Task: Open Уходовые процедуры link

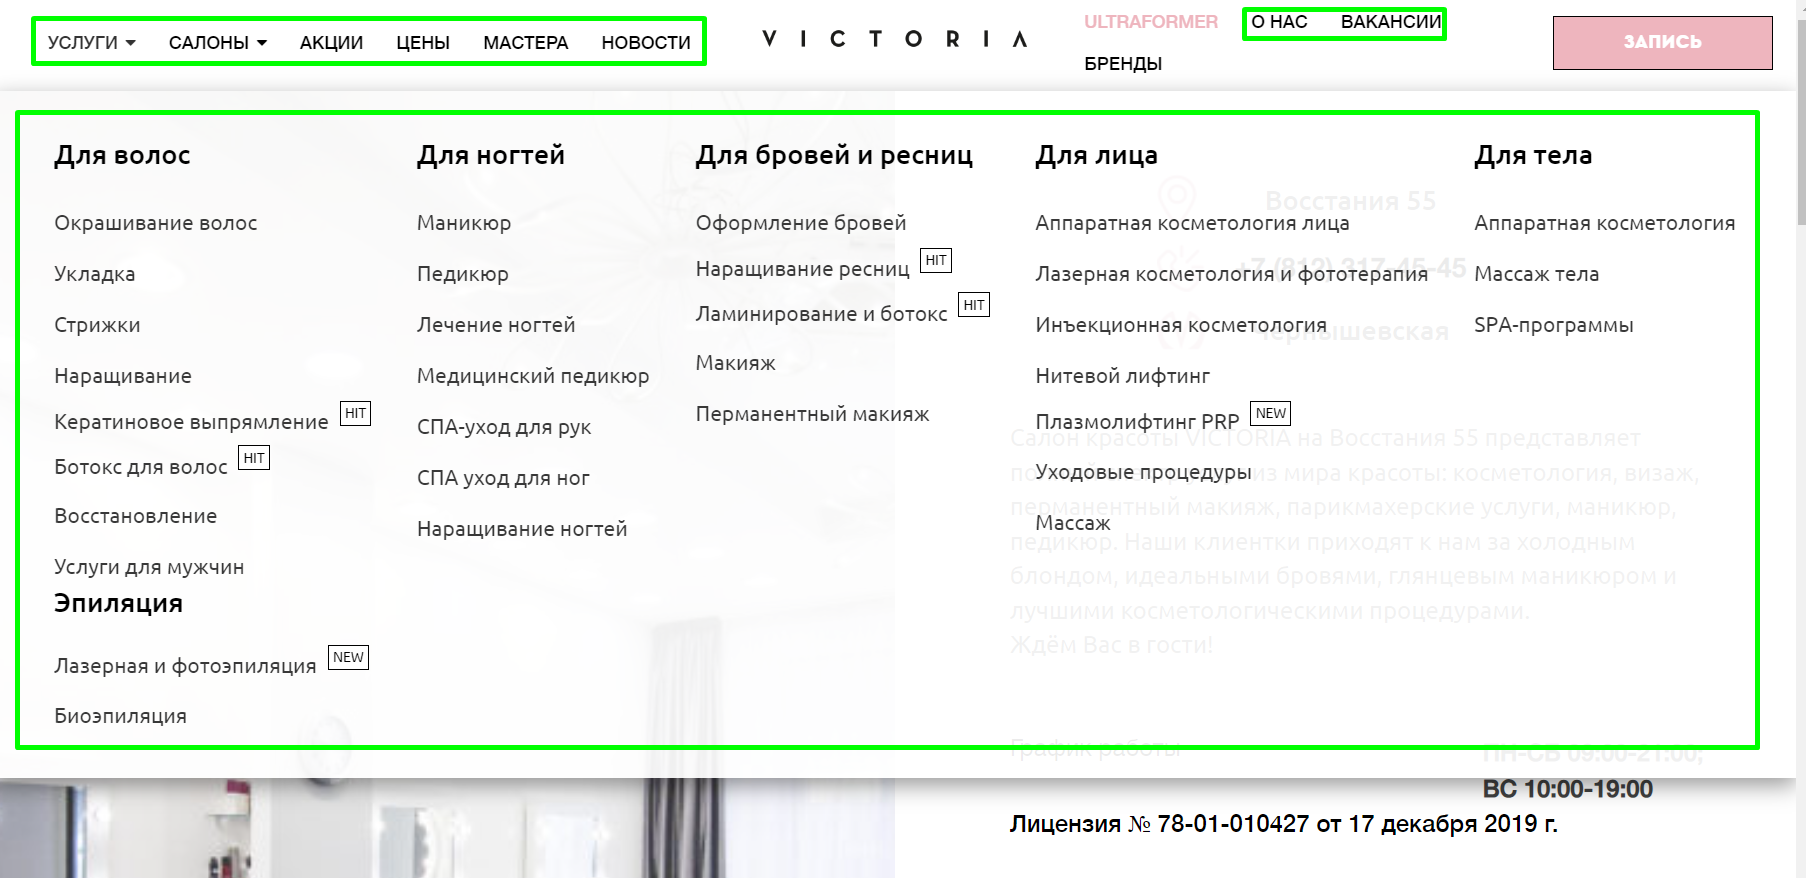Action: click(1143, 472)
